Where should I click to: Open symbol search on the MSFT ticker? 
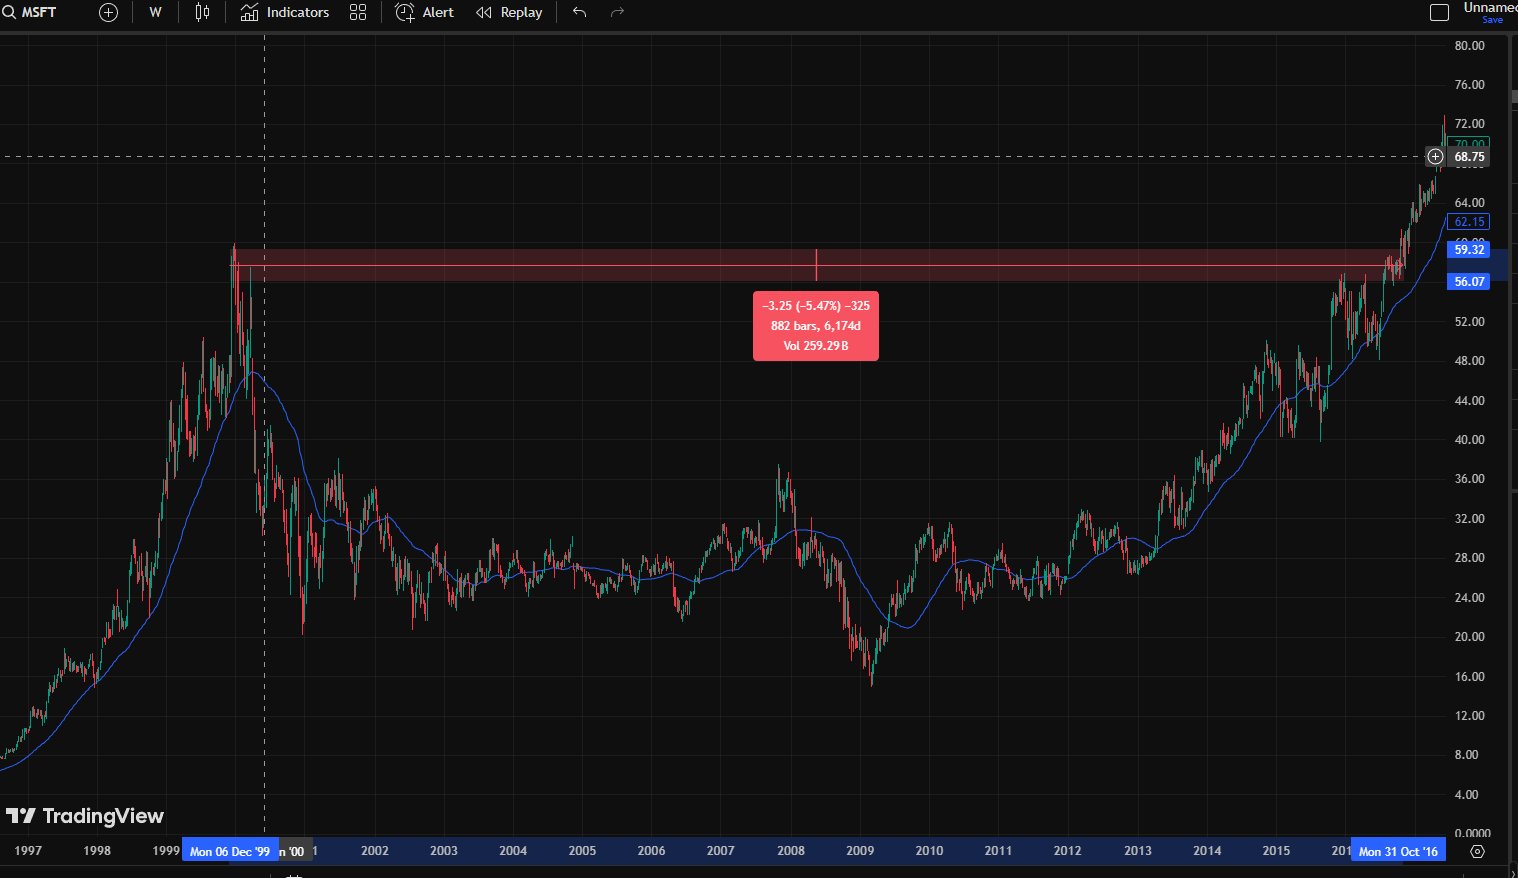click(30, 13)
